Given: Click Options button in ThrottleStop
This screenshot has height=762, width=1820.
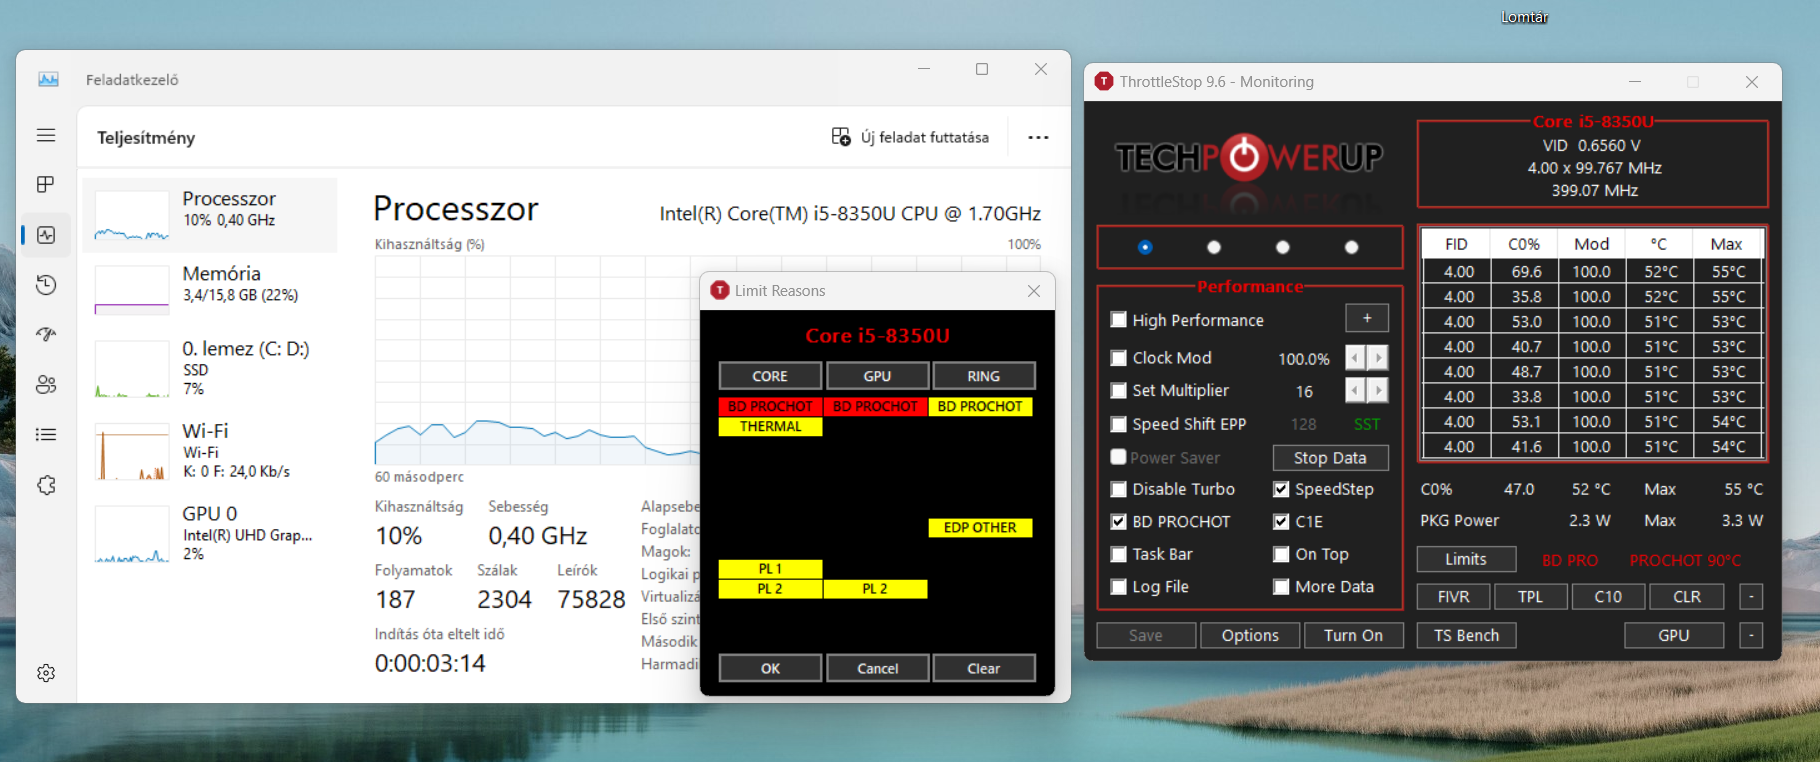Looking at the screenshot, I should (1250, 635).
